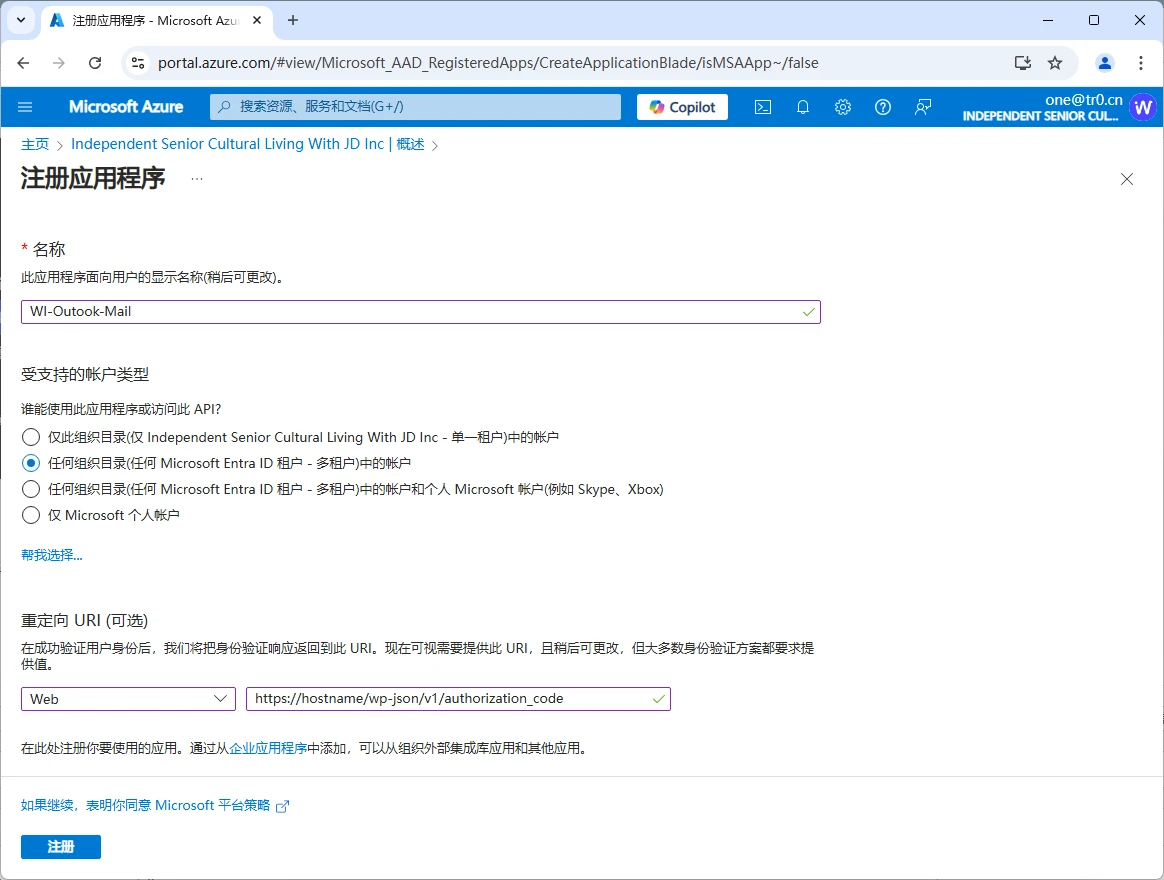Screen dimensions: 1164x880
Task: Click the browser forward arrow
Action: click(x=59, y=63)
